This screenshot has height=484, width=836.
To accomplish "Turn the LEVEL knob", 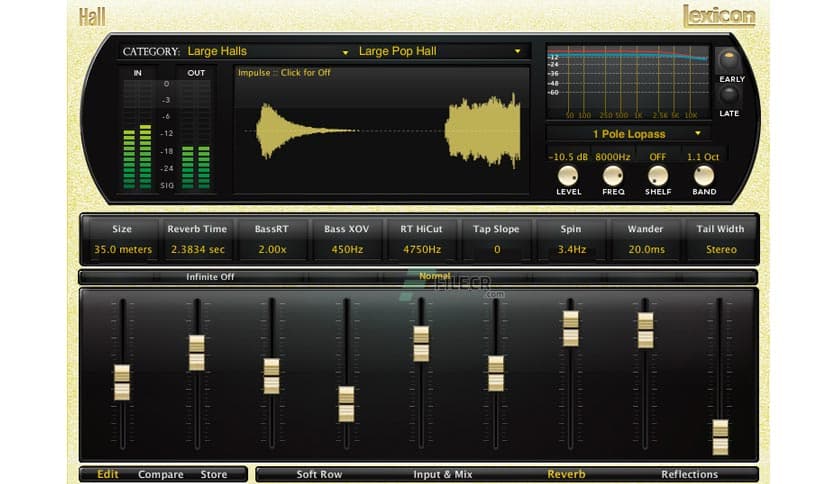I will click(568, 175).
